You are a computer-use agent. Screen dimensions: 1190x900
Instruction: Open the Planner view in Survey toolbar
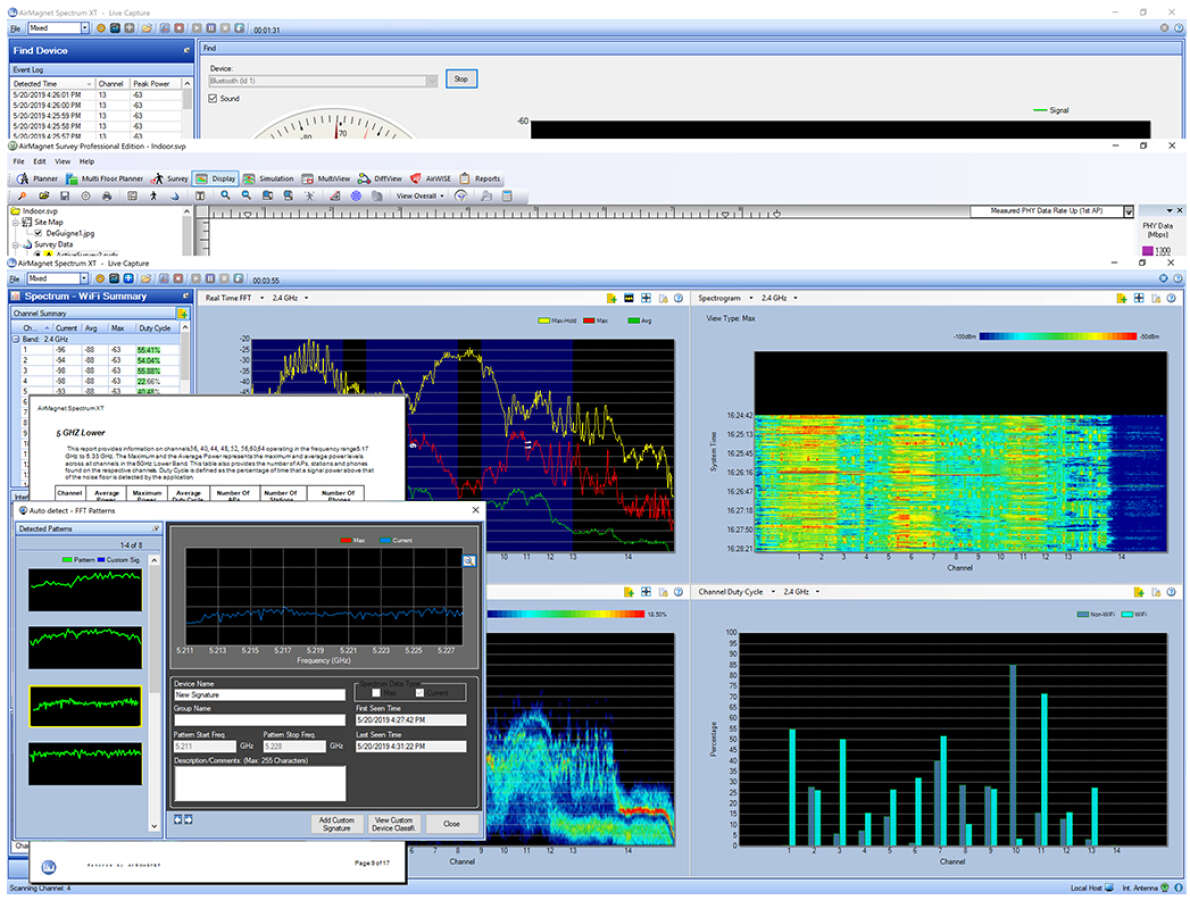click(37, 179)
